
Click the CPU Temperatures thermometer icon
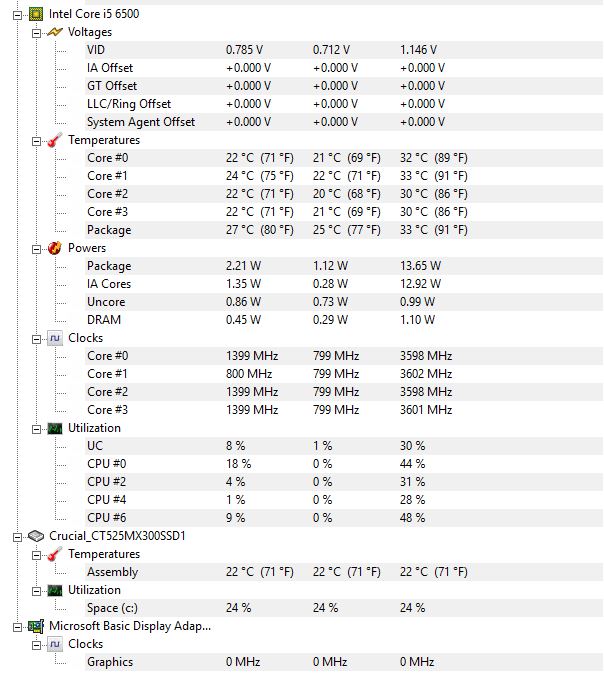pyautogui.click(x=55, y=140)
